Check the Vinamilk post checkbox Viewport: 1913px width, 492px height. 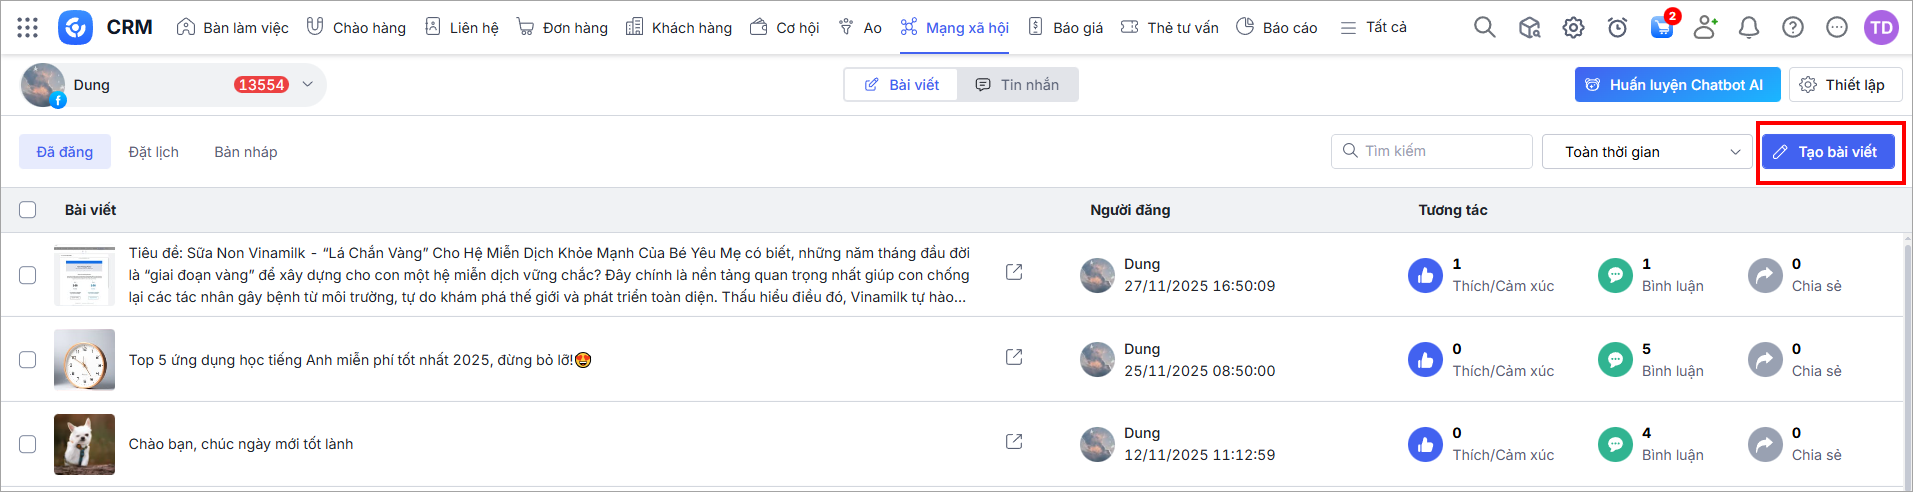pos(28,275)
